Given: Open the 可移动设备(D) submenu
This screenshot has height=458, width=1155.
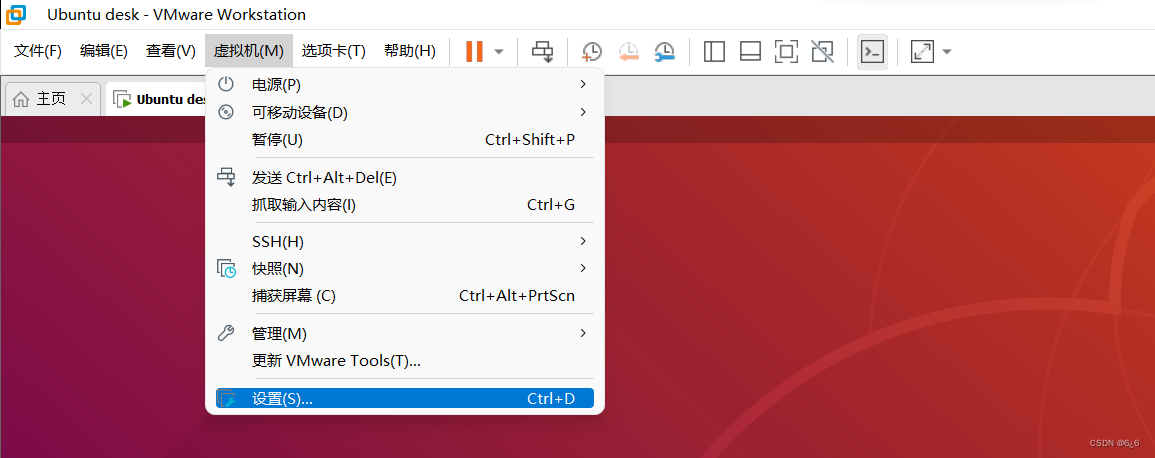Looking at the screenshot, I should [x=404, y=113].
